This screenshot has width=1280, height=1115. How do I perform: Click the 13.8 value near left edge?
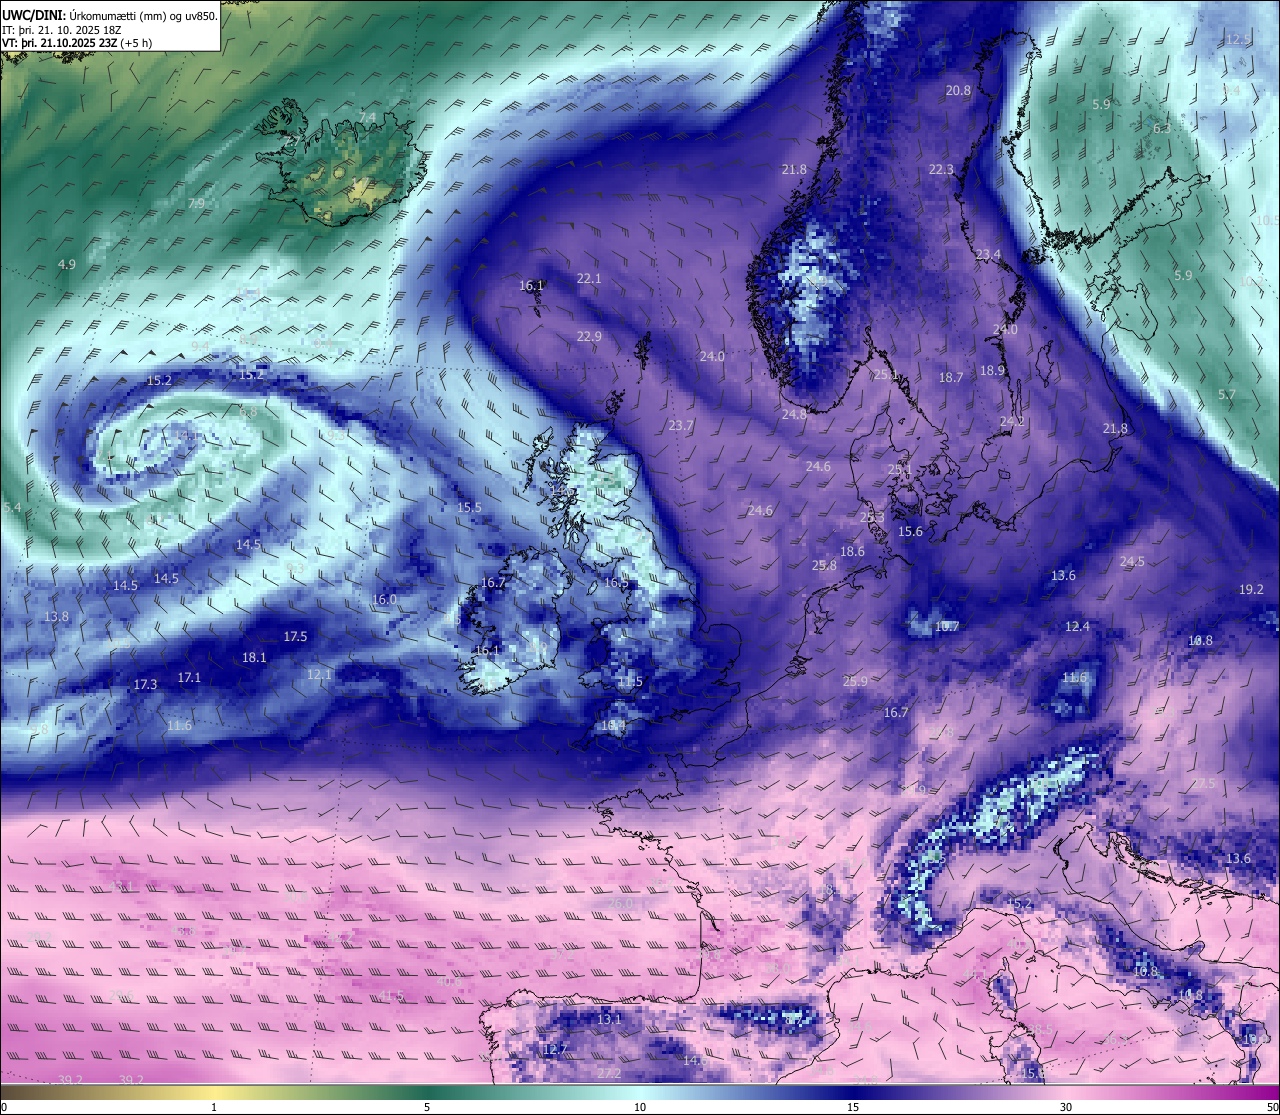point(56,617)
